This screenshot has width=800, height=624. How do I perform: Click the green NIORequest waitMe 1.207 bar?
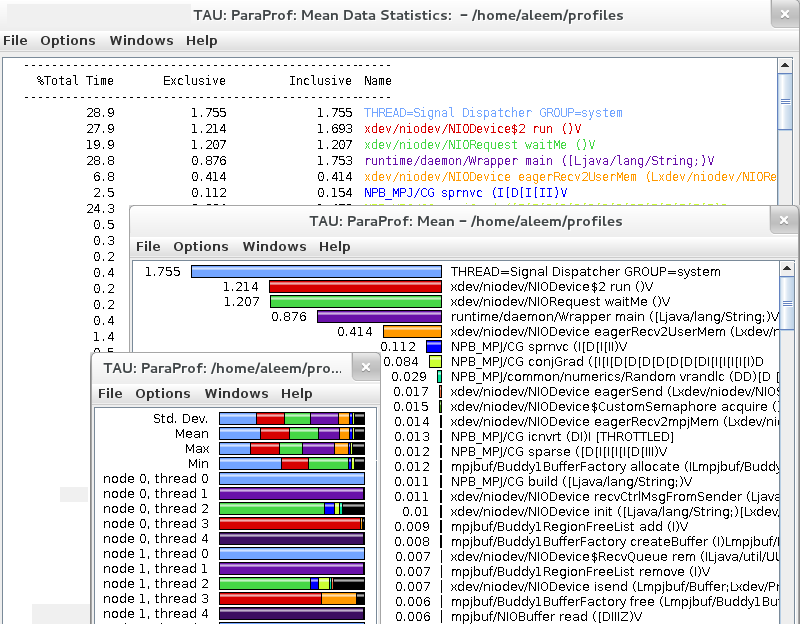356,302
